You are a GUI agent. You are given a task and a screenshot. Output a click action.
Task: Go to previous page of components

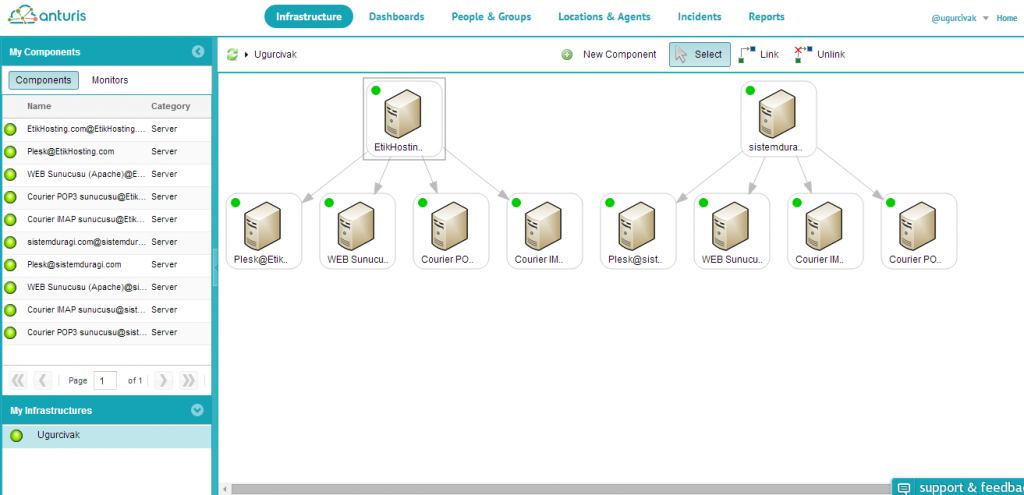[42, 380]
